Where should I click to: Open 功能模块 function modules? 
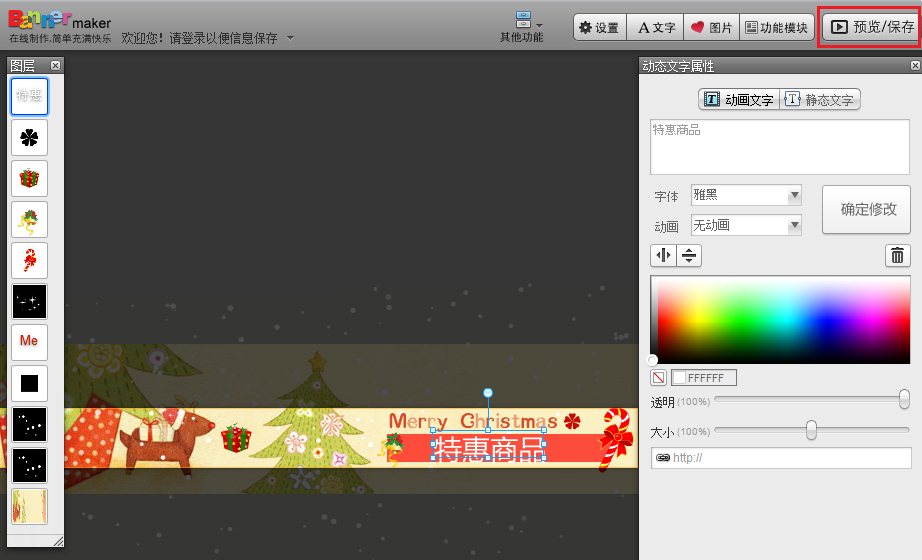(x=776, y=28)
